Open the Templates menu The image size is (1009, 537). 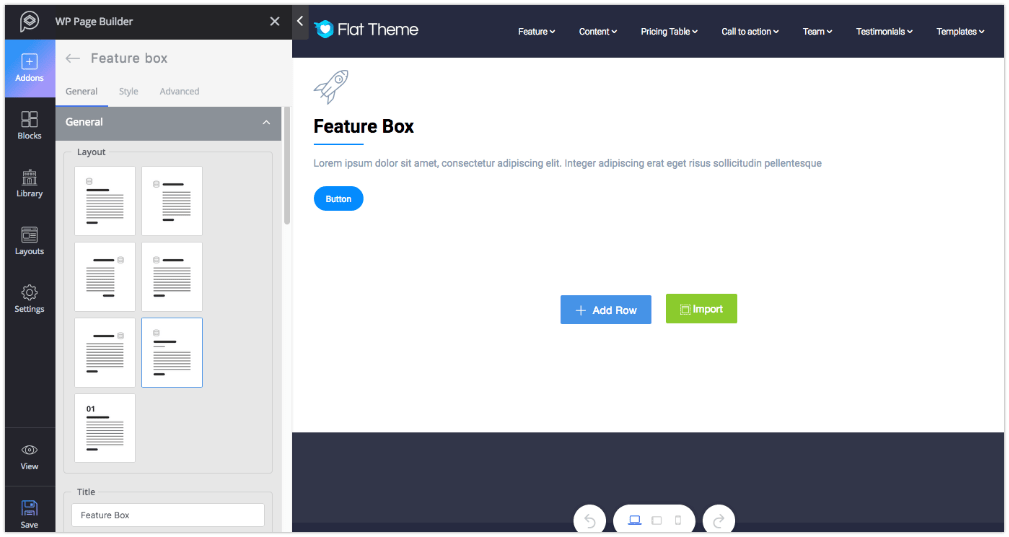960,32
